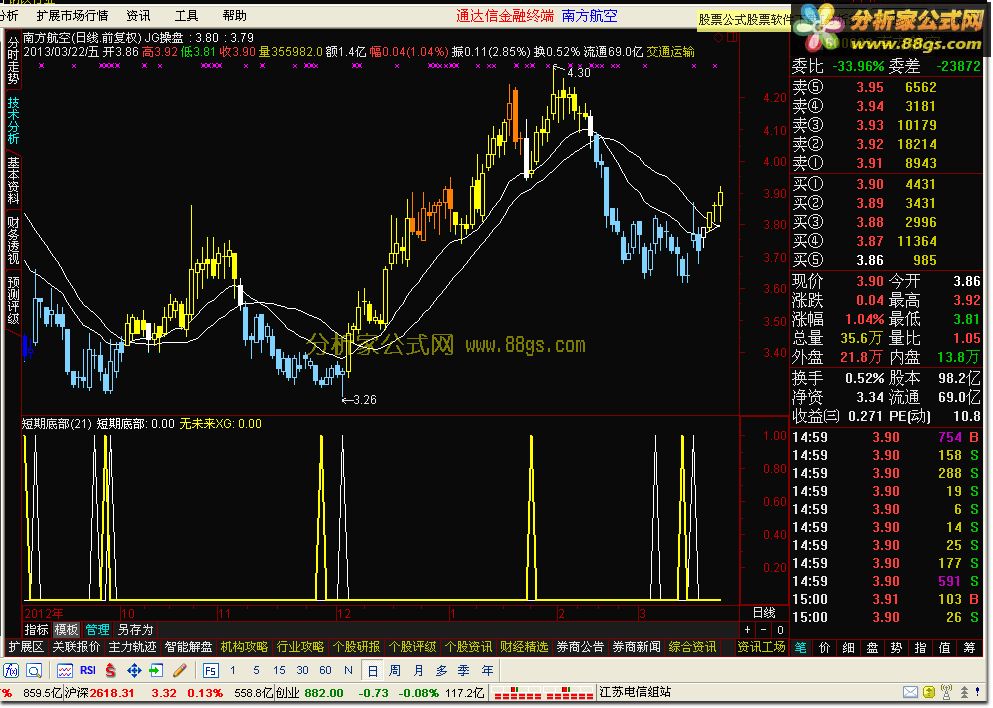
Task: Switch to 60-minute period
Action: (325, 670)
